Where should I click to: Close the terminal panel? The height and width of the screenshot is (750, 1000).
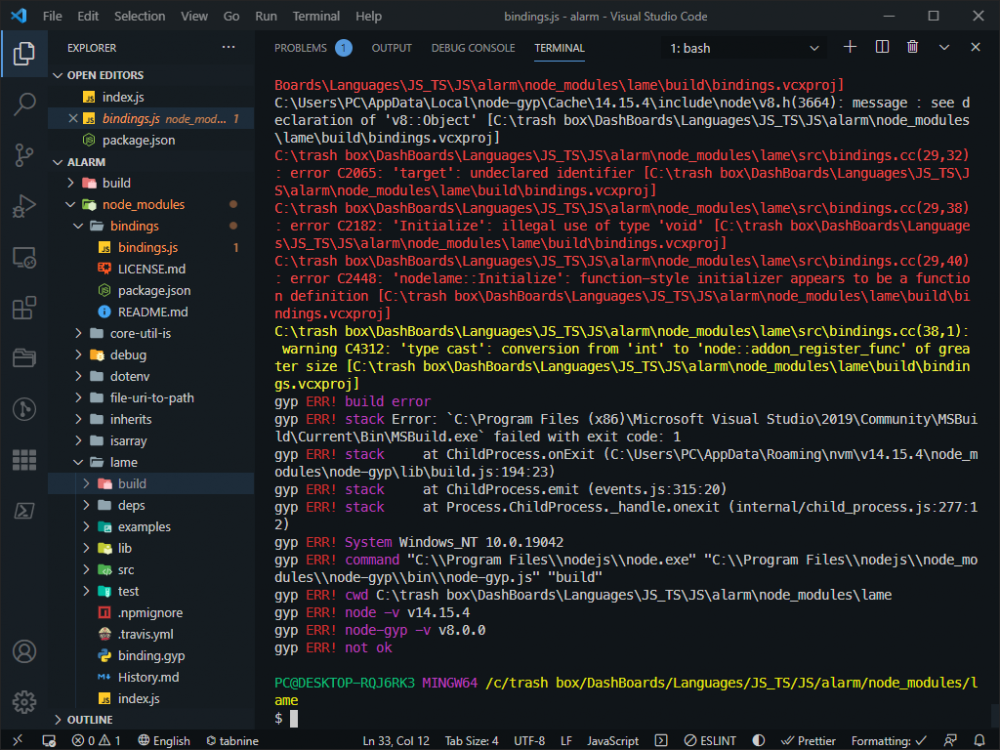coord(975,47)
